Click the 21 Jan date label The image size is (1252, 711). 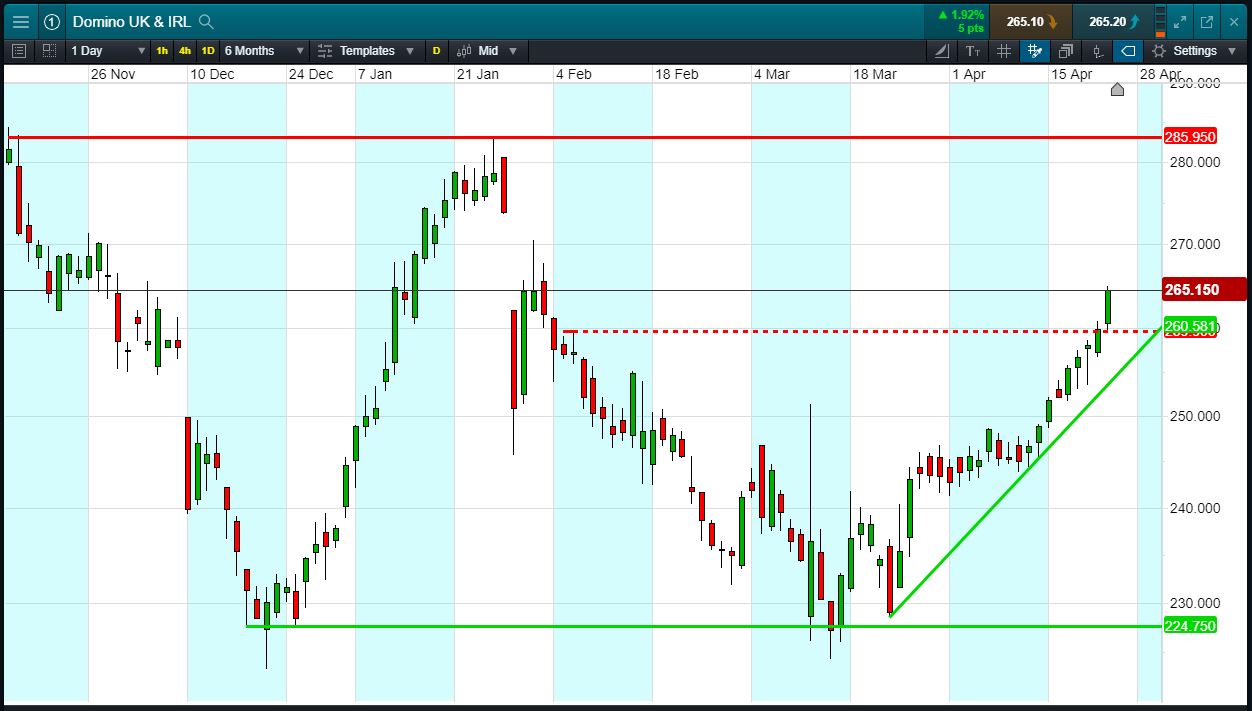[477, 74]
